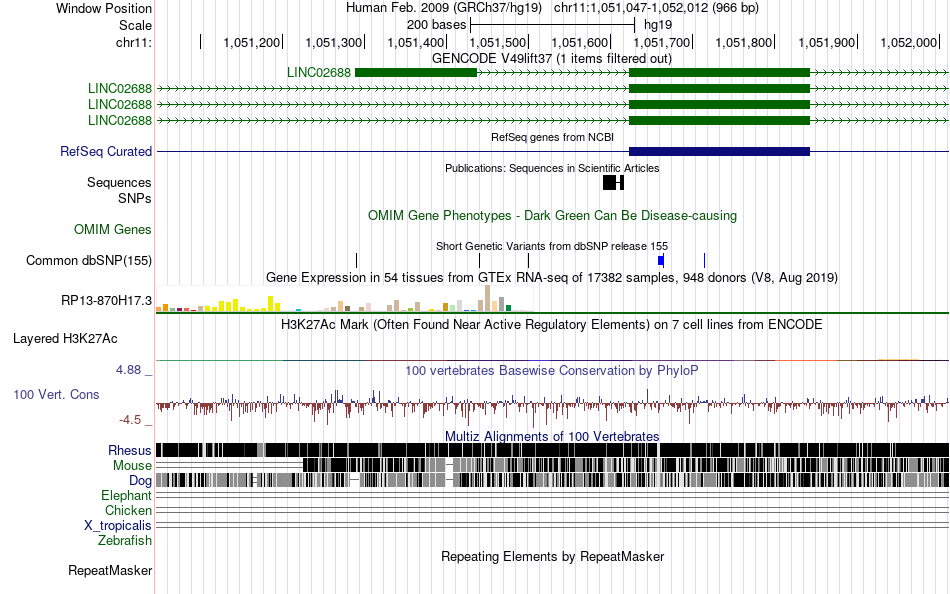Open 100 vertebrates Basewise Conservation title
The image size is (950, 594).
pos(552,370)
